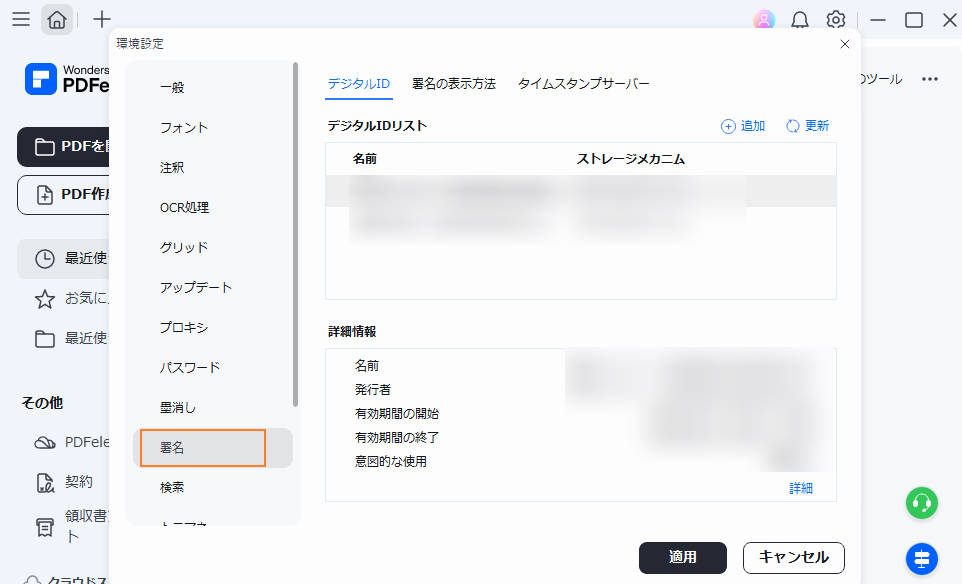Image resolution: width=962 pixels, height=584 pixels.
Task: Click the green headset support icon
Action: pyautogui.click(x=921, y=503)
